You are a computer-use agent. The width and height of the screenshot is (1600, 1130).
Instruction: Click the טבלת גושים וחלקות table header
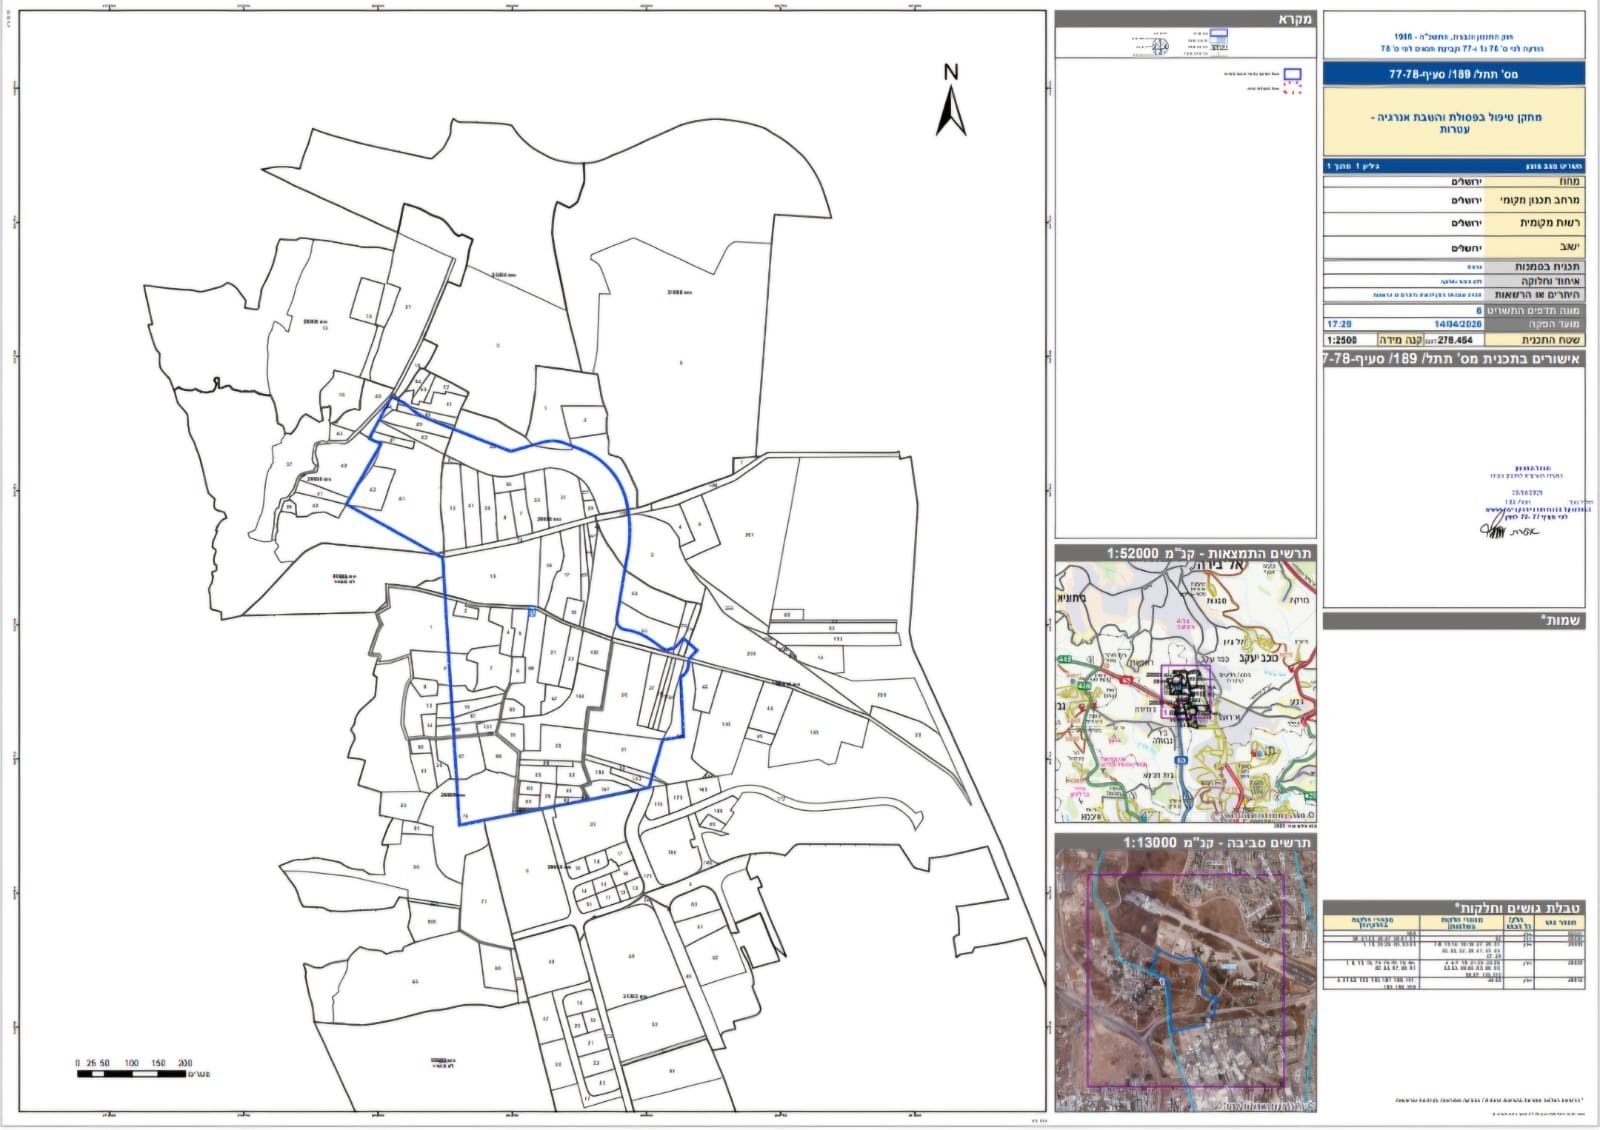[1454, 907]
